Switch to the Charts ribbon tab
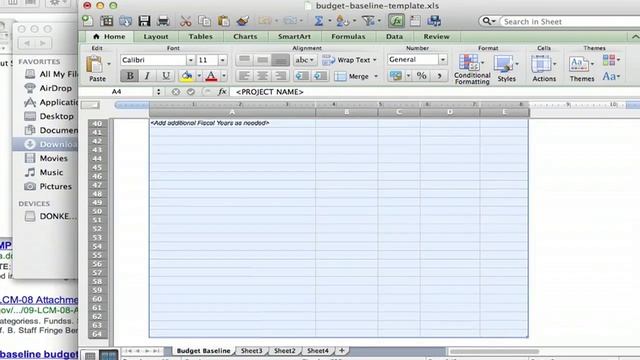Screen dimensions: 640x360 click(x=245, y=37)
